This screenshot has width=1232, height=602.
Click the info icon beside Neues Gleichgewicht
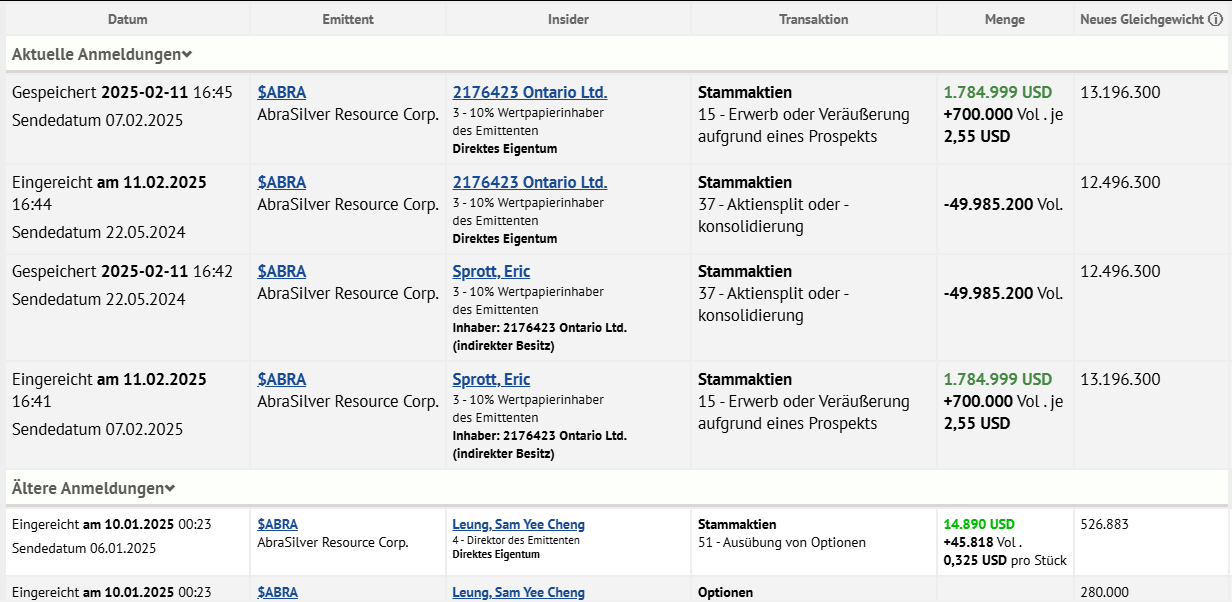tap(1214, 20)
